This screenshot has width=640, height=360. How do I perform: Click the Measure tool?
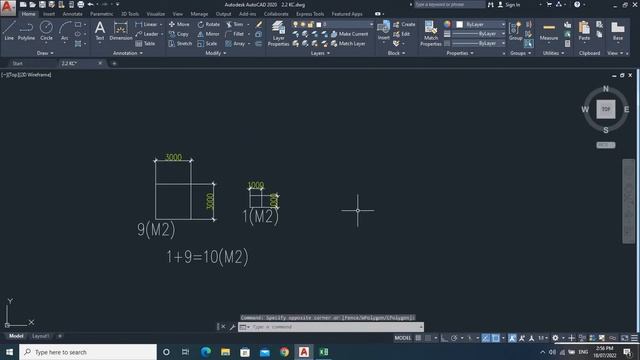point(549,31)
